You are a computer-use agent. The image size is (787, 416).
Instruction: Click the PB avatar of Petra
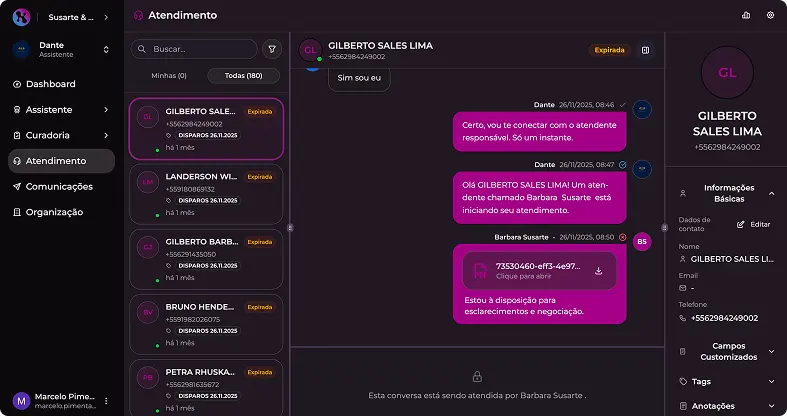point(148,378)
